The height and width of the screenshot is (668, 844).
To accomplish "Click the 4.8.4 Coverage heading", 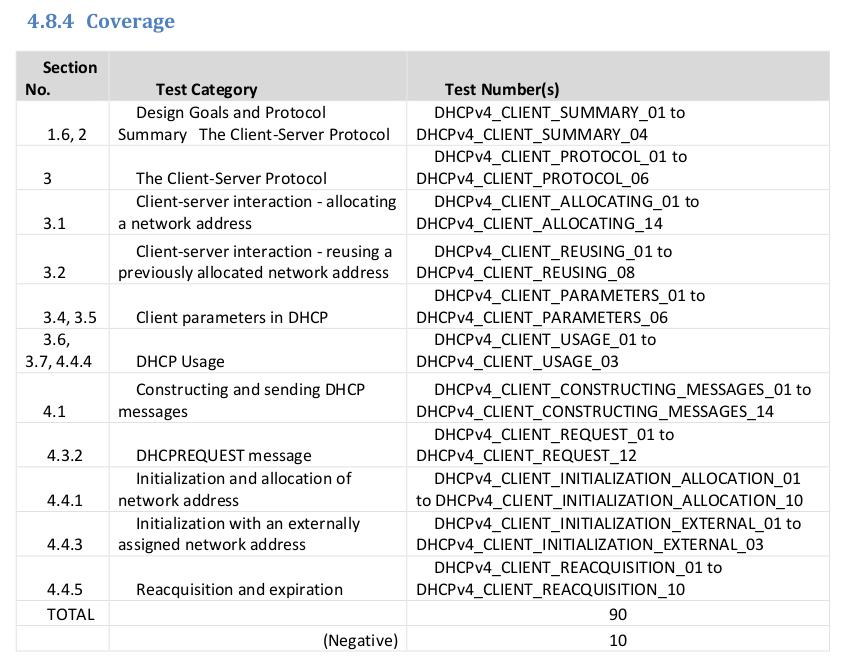I will pyautogui.click(x=96, y=21).
